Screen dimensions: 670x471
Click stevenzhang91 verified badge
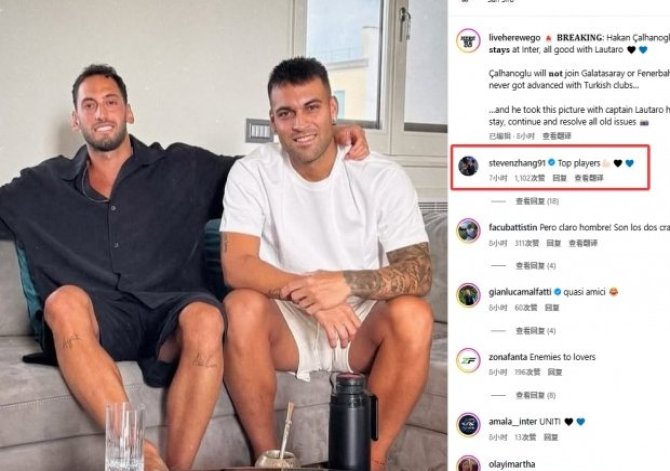pos(551,163)
